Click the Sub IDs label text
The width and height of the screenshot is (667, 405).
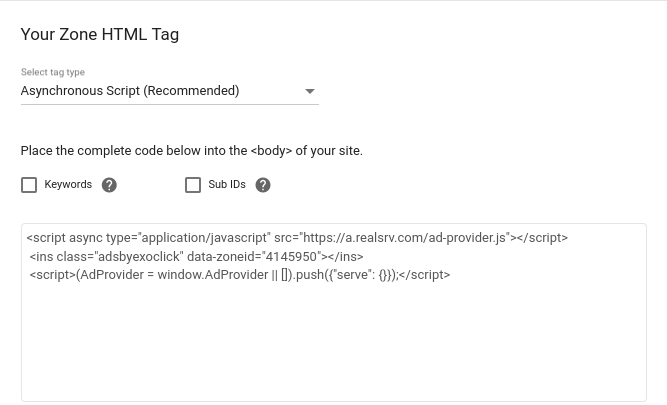point(227,185)
